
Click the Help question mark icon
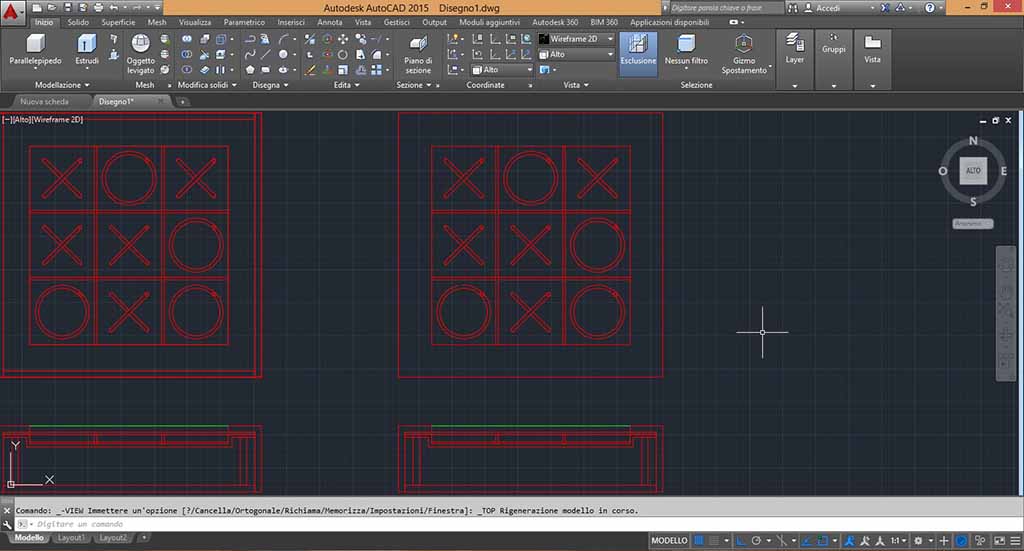tap(930, 8)
